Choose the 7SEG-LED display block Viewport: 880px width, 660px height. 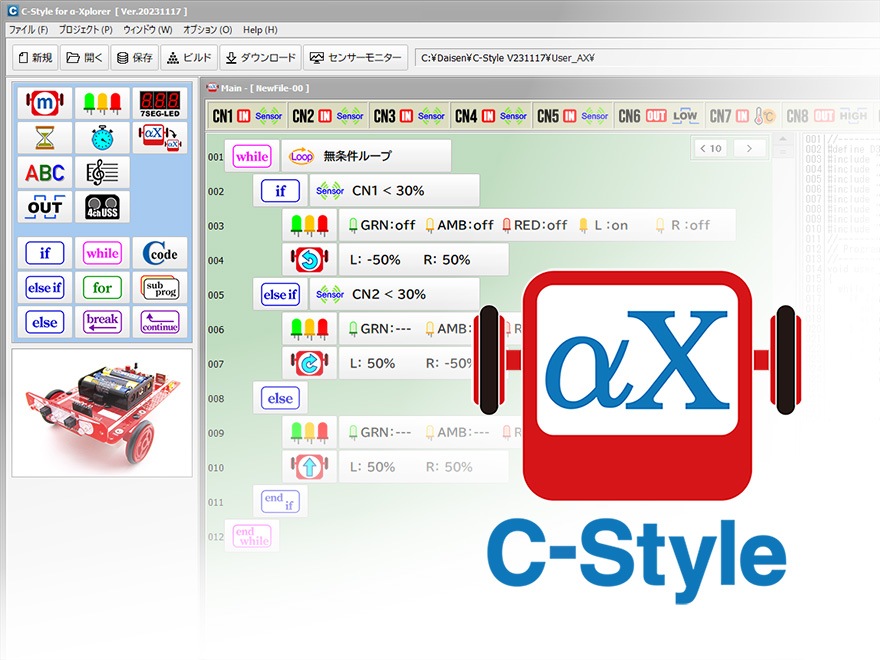click(160, 103)
